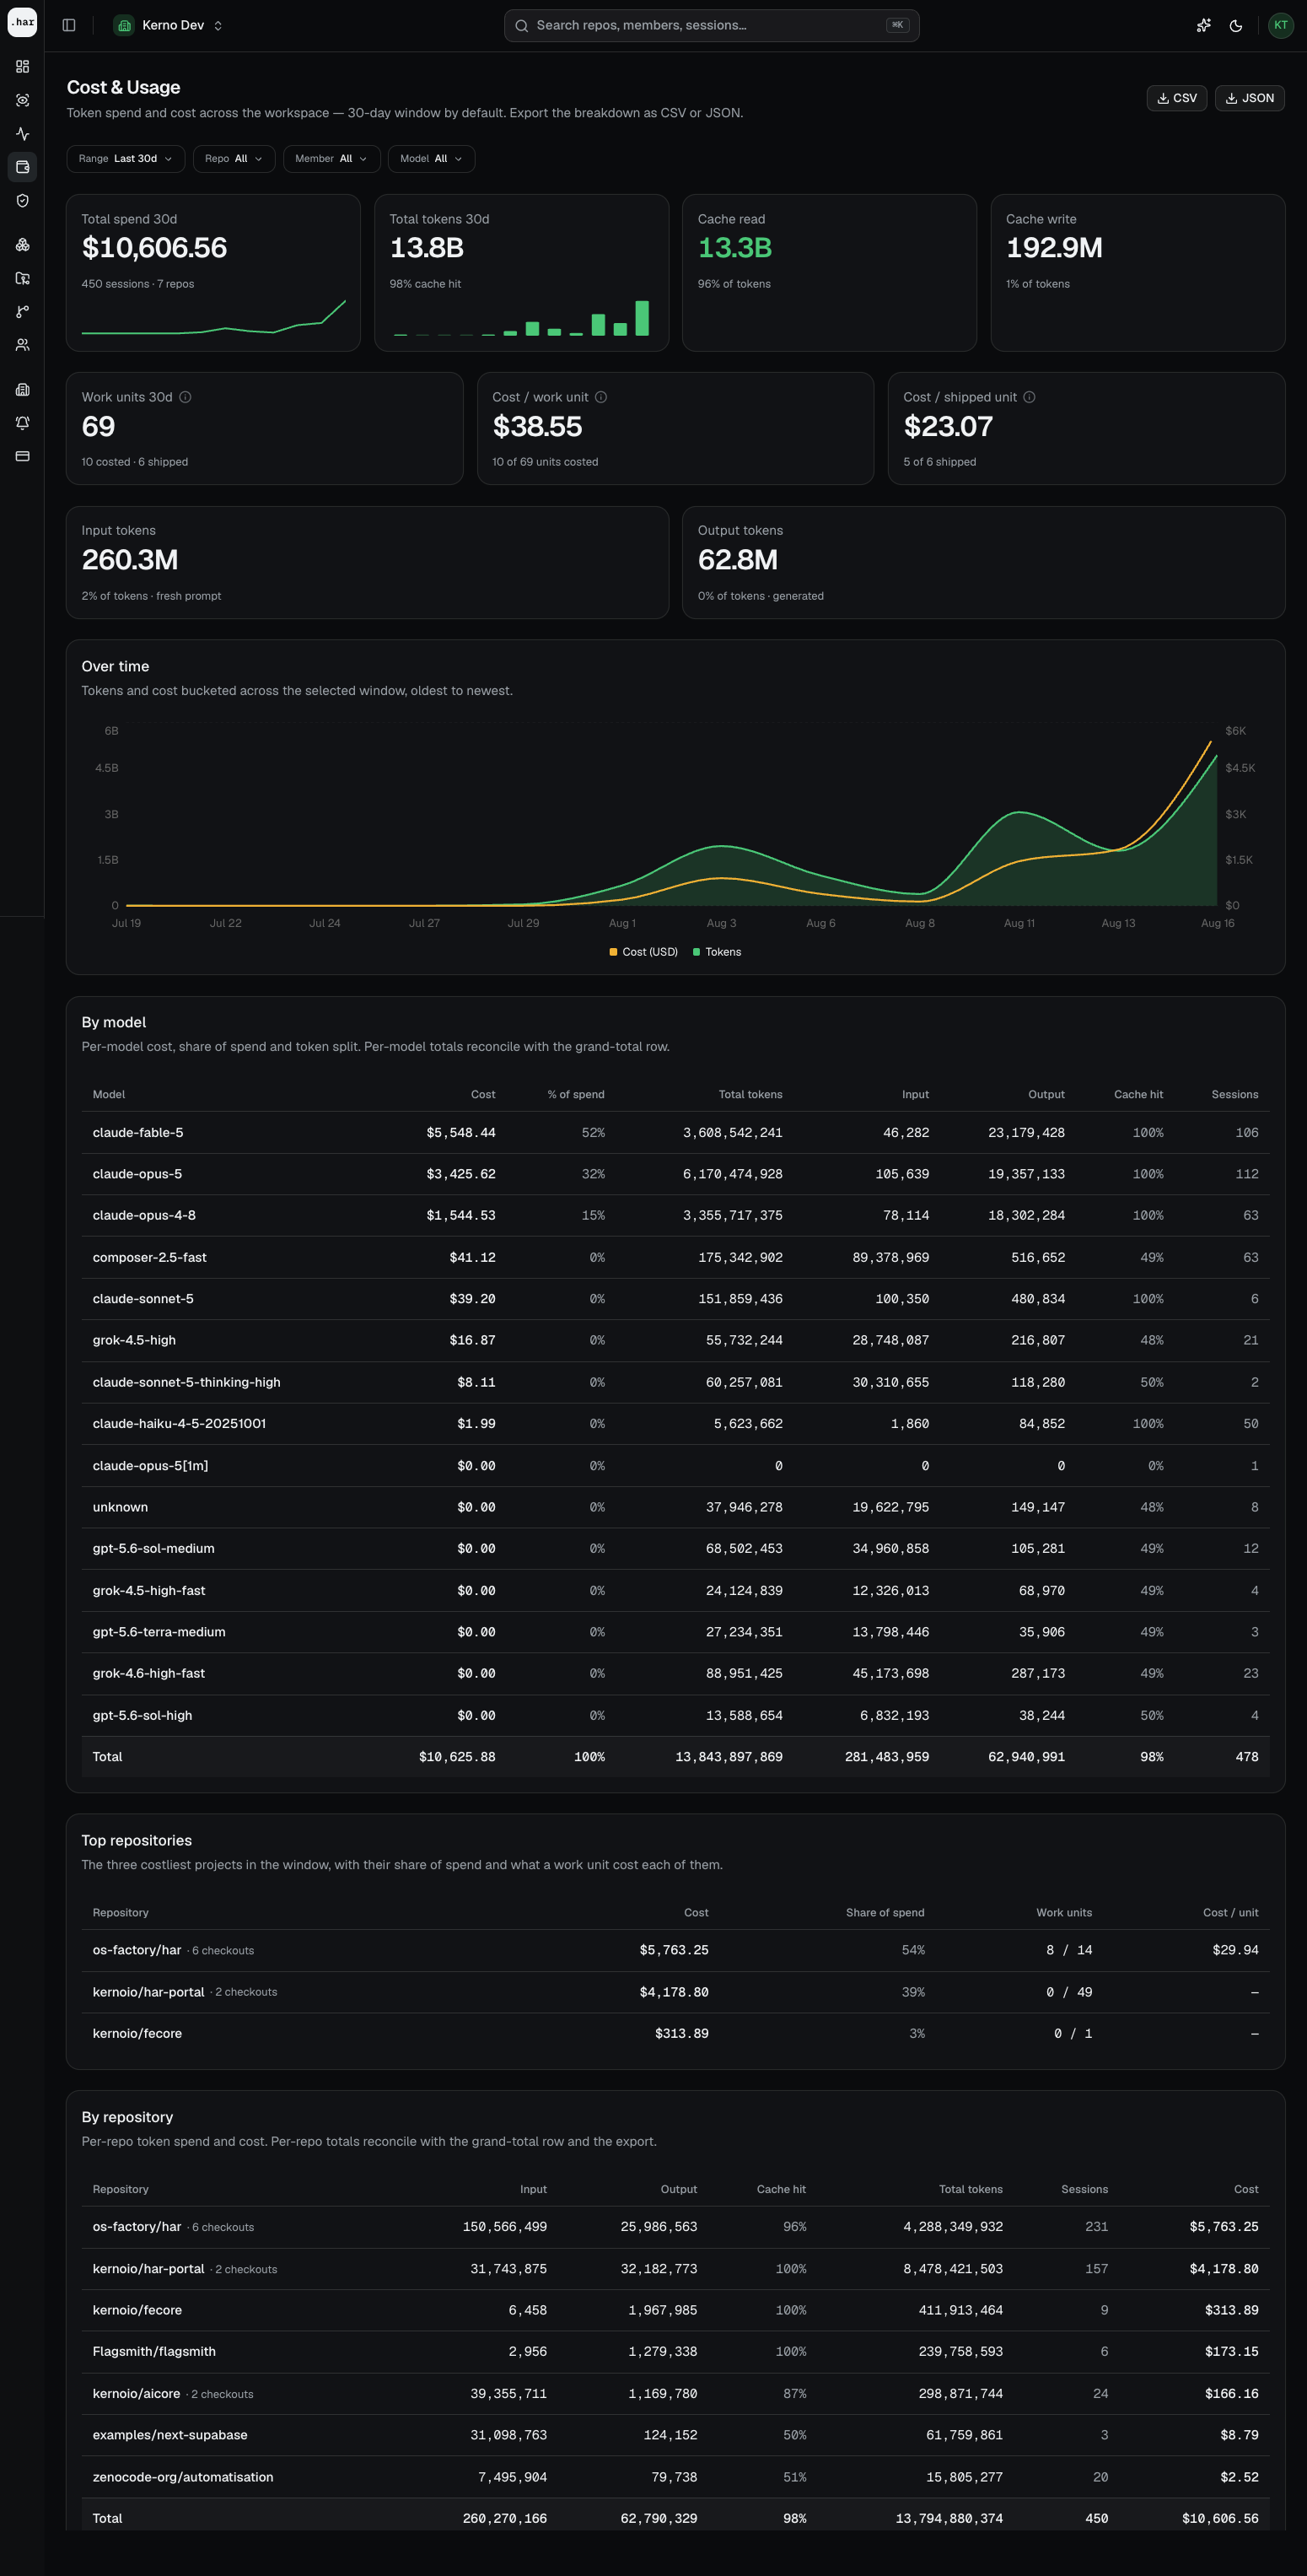Click the Cache hit header in By model table
1307x2576 pixels.
[x=1138, y=1094]
